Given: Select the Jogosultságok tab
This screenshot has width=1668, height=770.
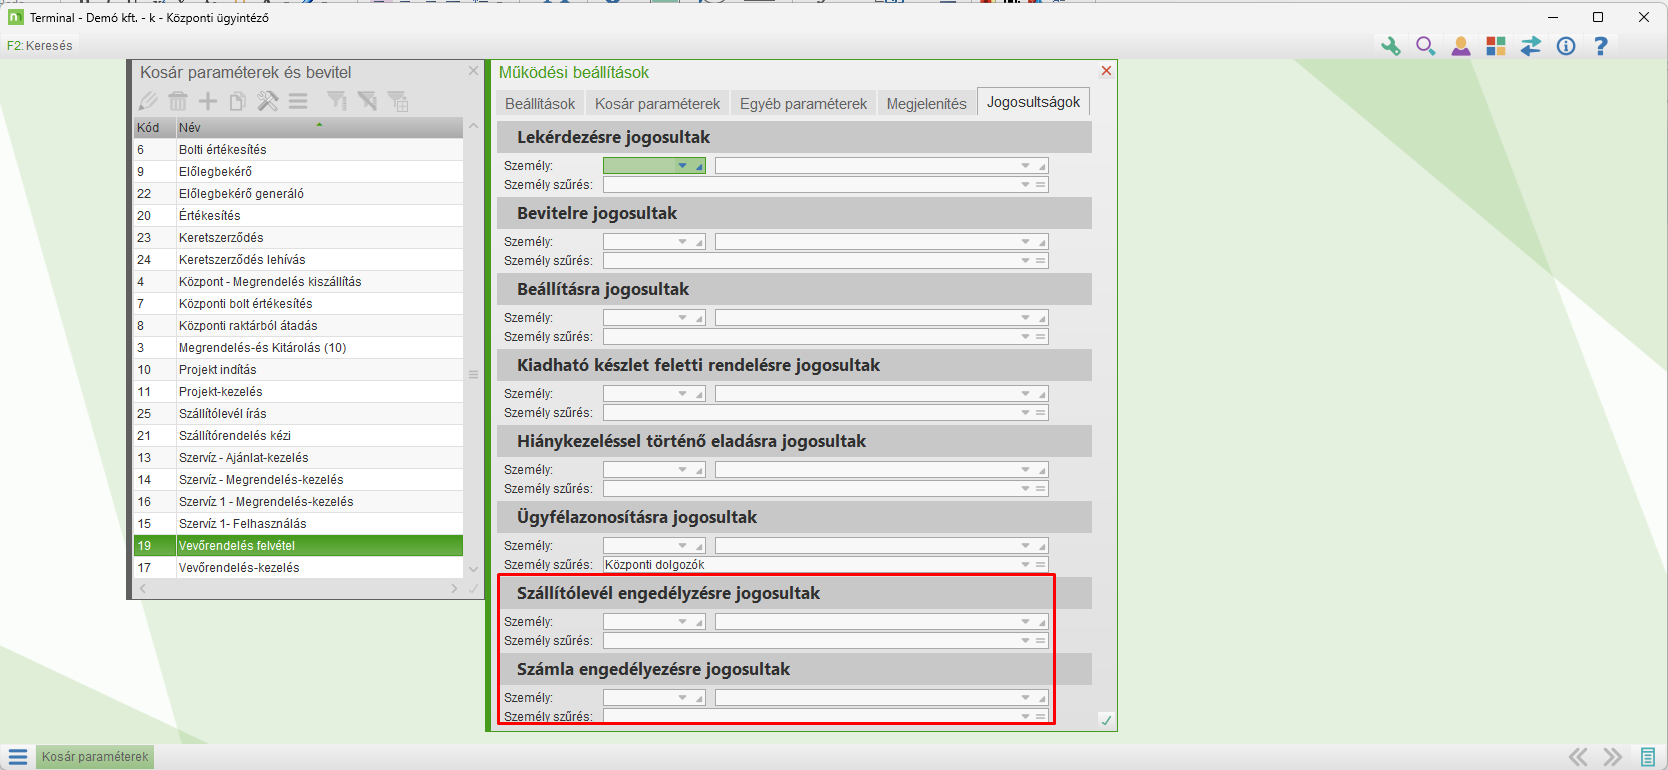Looking at the screenshot, I should click(x=1033, y=102).
